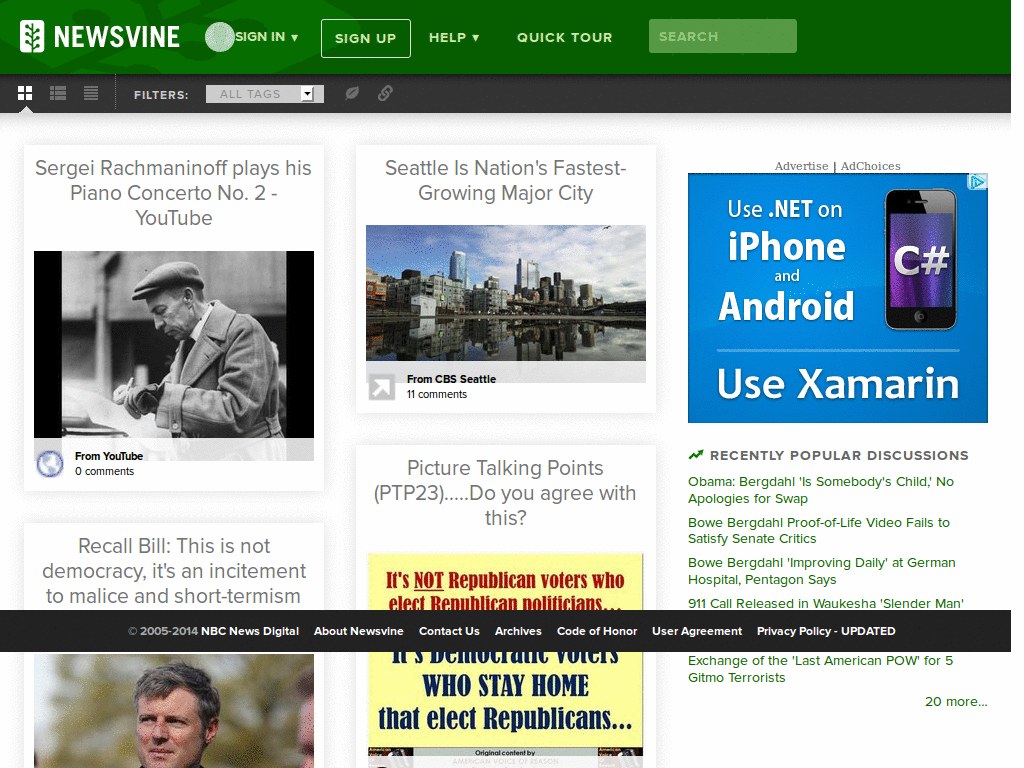Image resolution: width=1024 pixels, height=768 pixels.
Task: Open Exchange of 'Last American POW' discussion
Action: click(820, 669)
